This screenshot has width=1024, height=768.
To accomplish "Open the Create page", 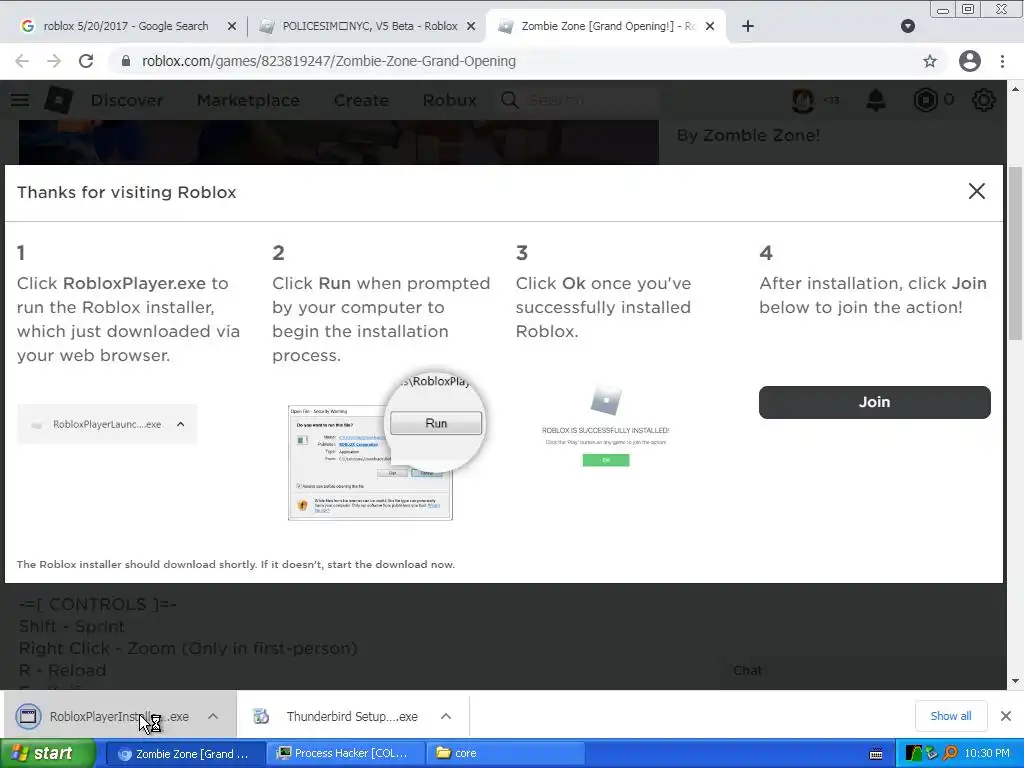I will click(x=361, y=100).
